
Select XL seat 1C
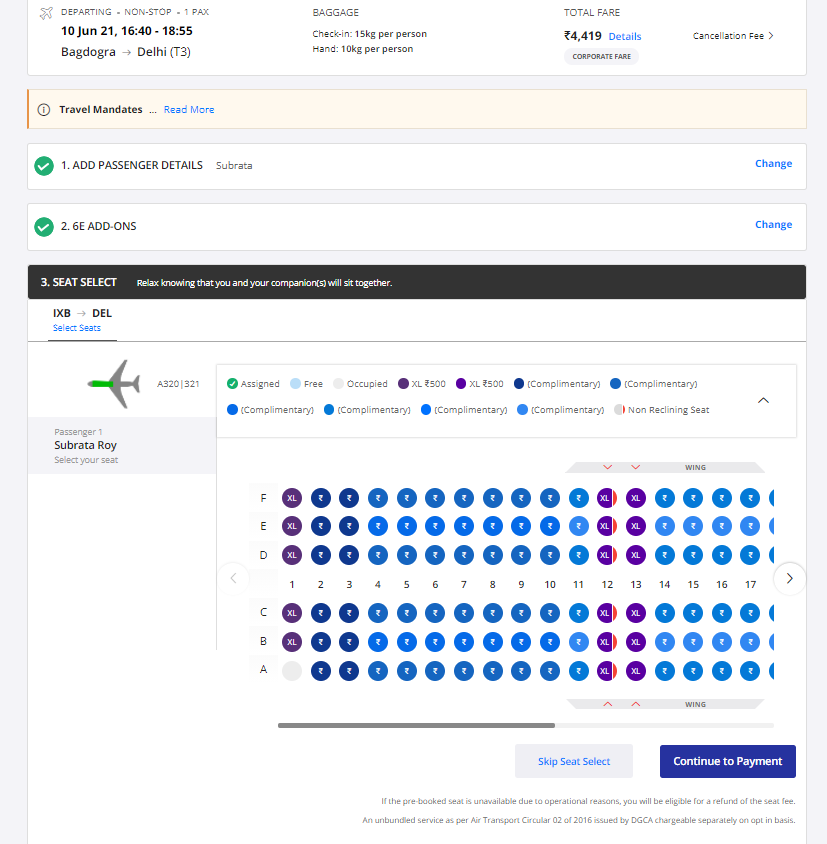coord(292,613)
